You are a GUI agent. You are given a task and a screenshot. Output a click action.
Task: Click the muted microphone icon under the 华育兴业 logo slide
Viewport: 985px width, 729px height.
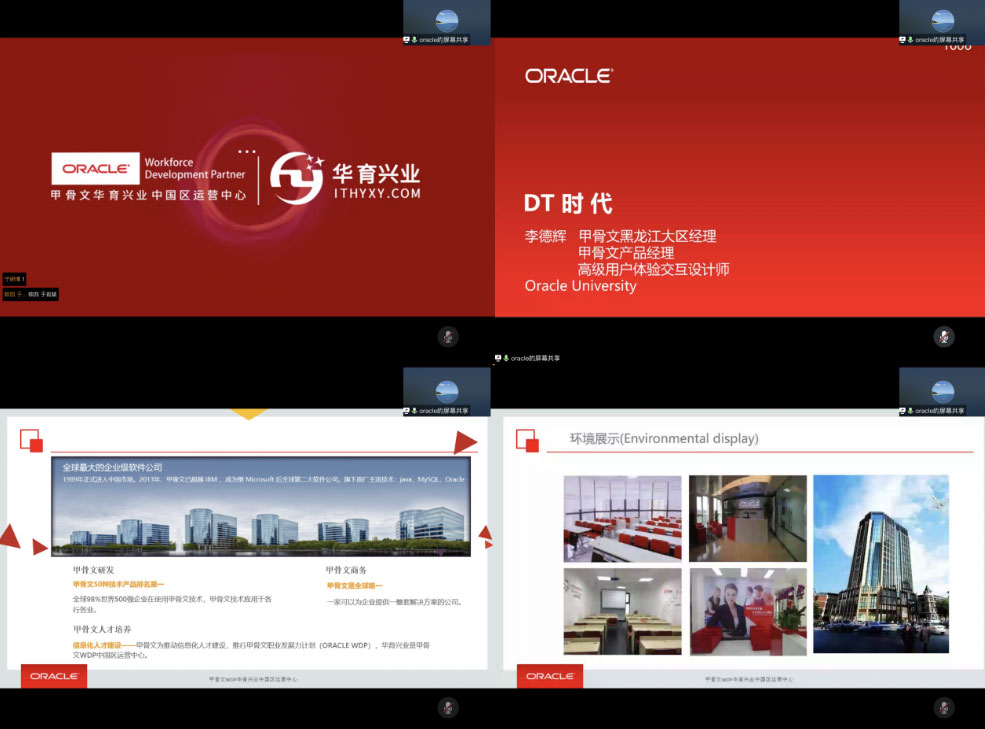(448, 337)
